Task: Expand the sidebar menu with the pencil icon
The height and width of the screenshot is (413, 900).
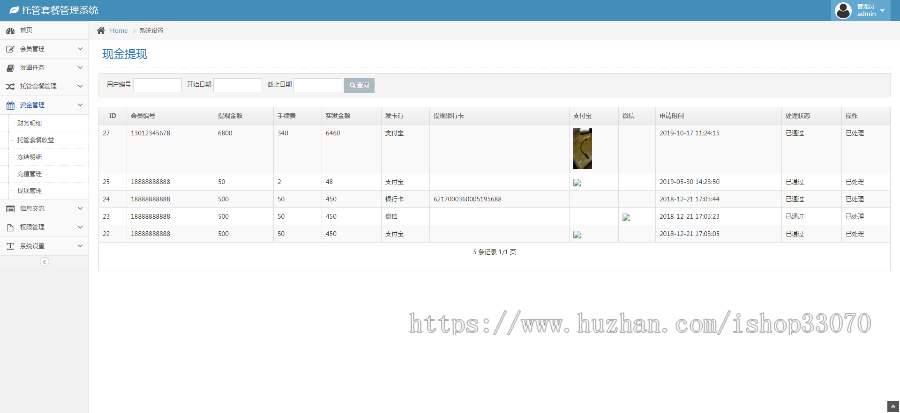Action: click(x=80, y=49)
